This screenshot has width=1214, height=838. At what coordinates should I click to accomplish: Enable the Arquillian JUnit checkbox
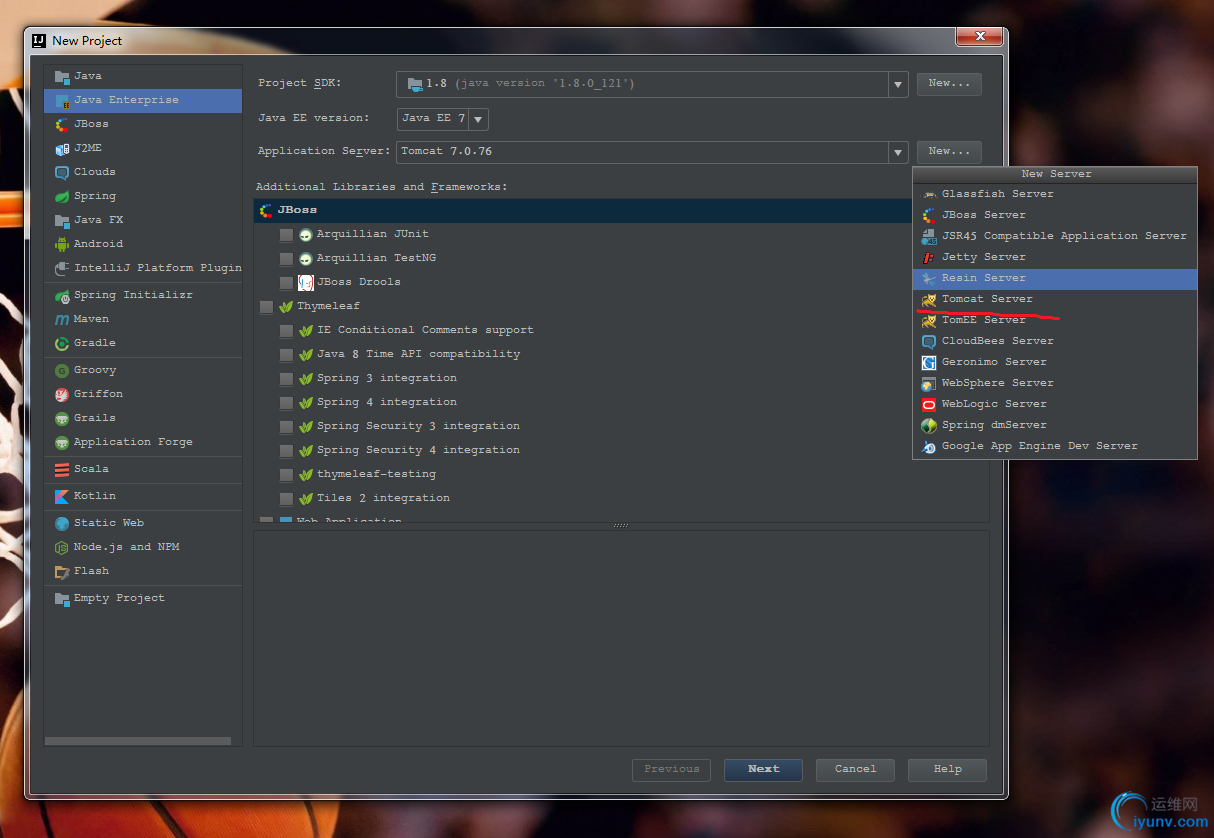coord(287,235)
